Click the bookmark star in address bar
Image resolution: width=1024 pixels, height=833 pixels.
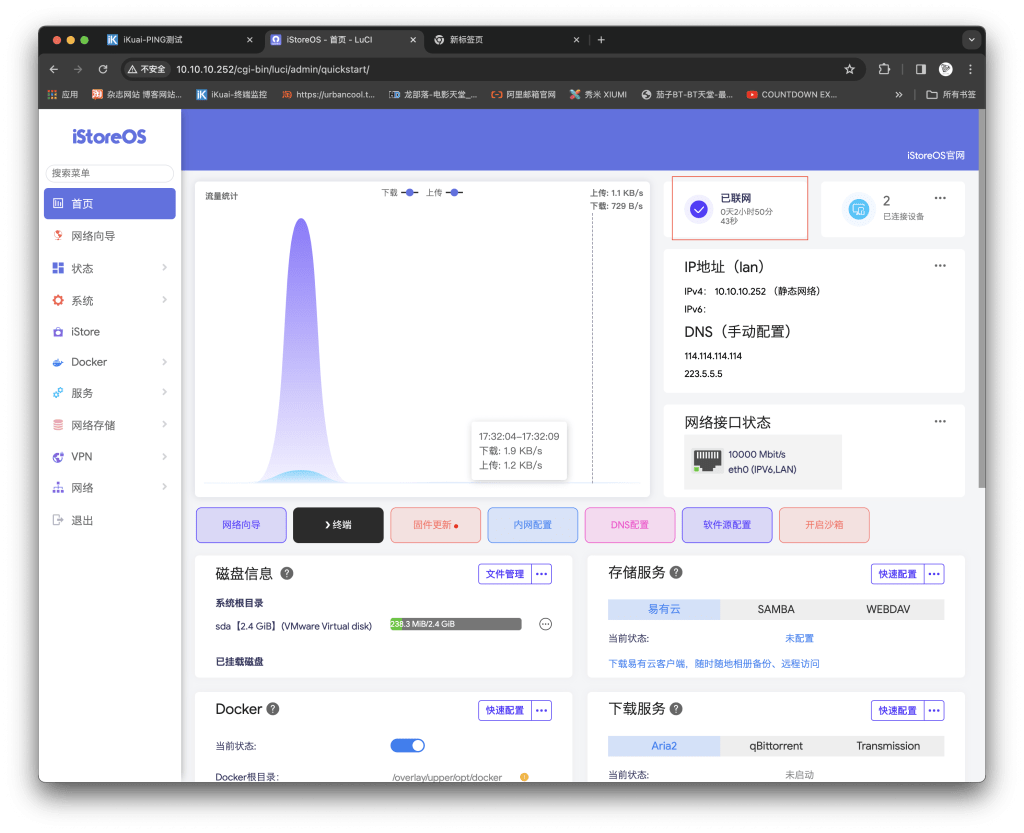[x=849, y=69]
